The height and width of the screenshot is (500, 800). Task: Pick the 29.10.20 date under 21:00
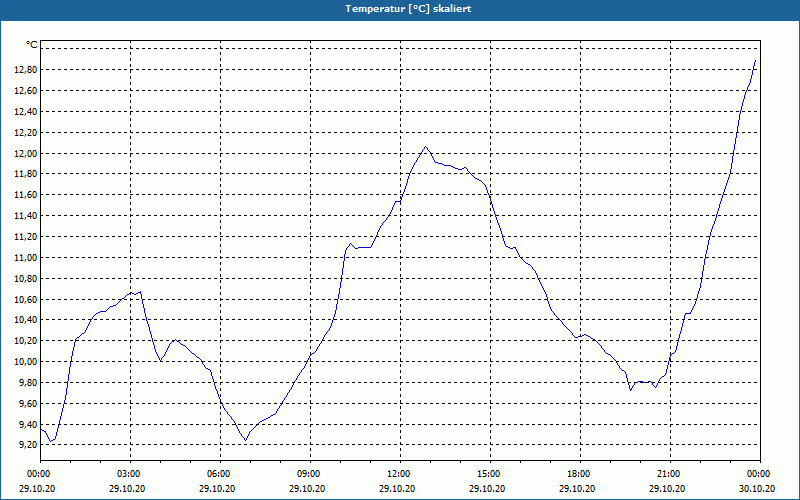(667, 488)
